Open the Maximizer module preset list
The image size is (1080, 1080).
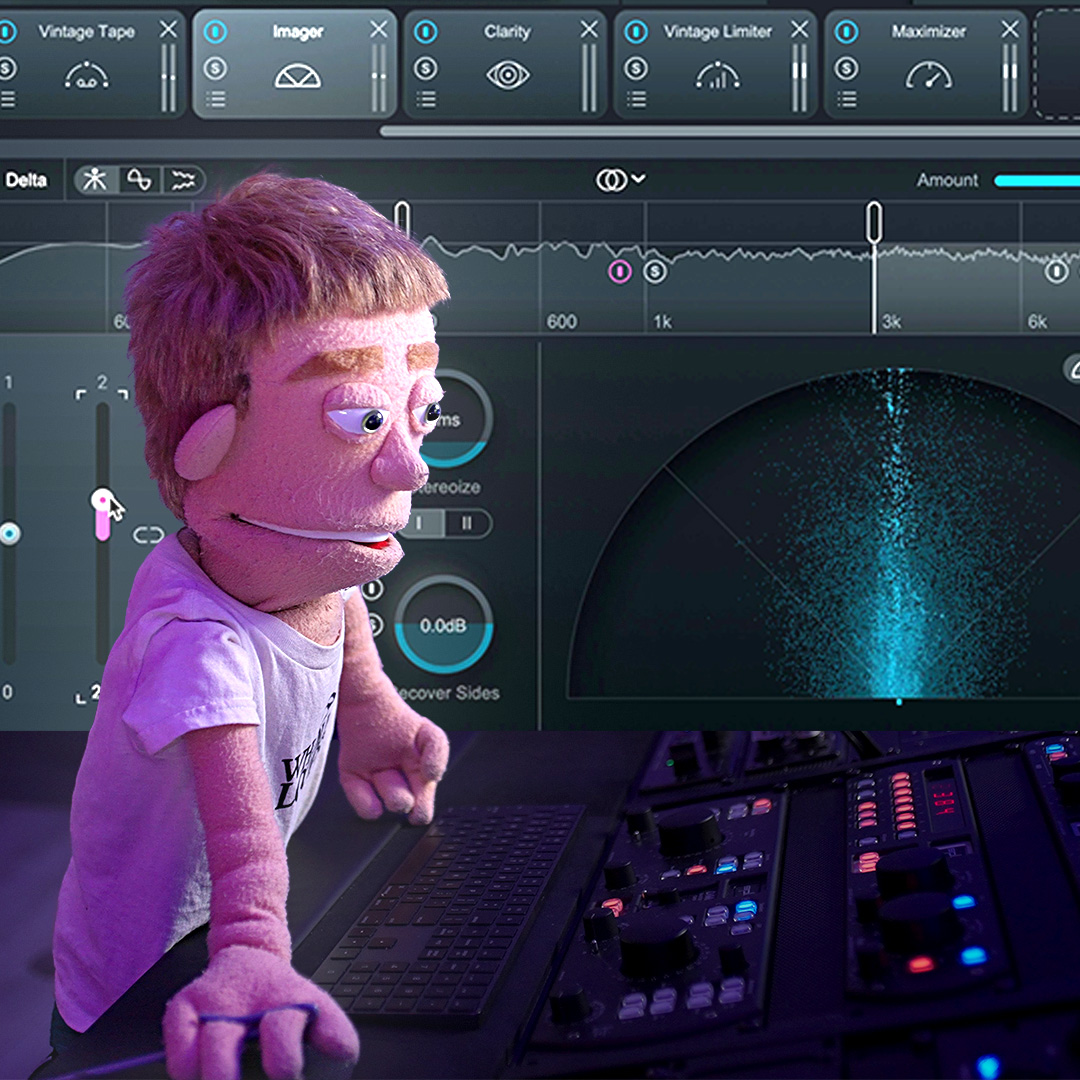click(847, 99)
